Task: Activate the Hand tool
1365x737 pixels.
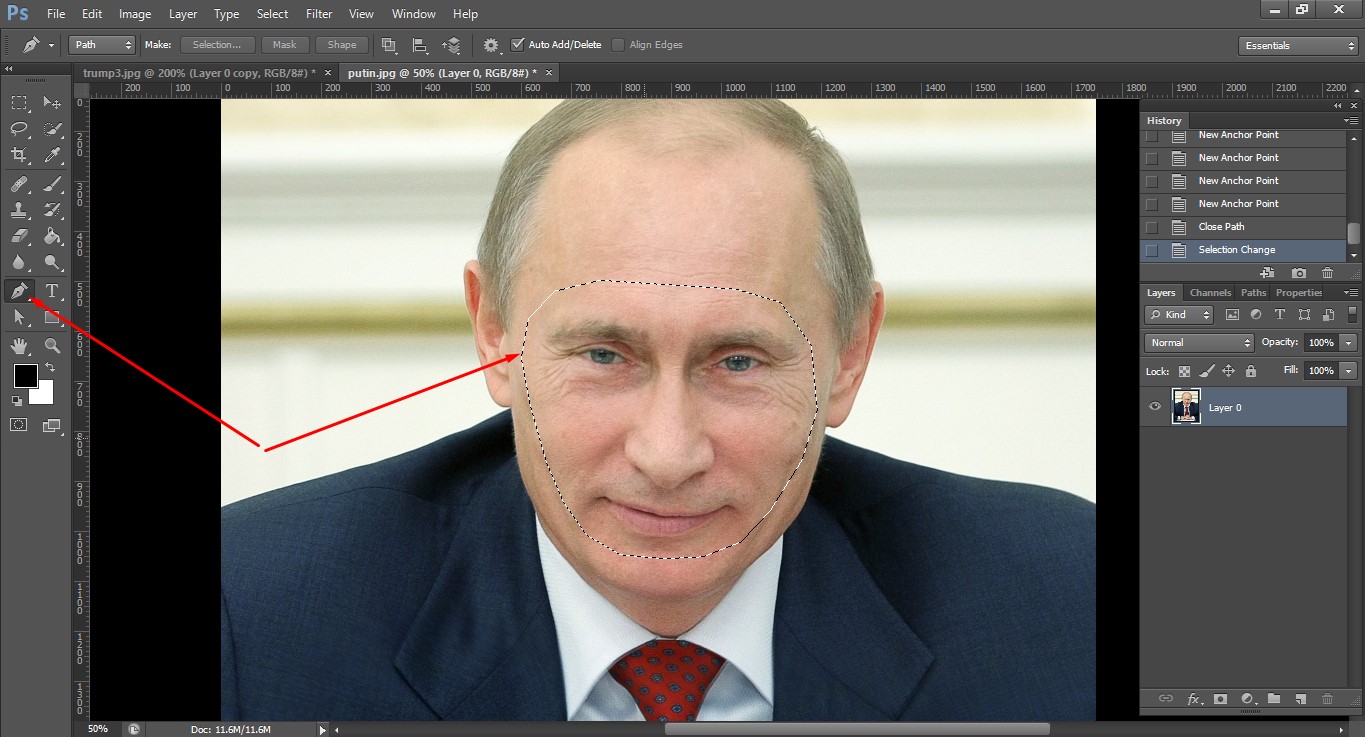Action: 19,346
